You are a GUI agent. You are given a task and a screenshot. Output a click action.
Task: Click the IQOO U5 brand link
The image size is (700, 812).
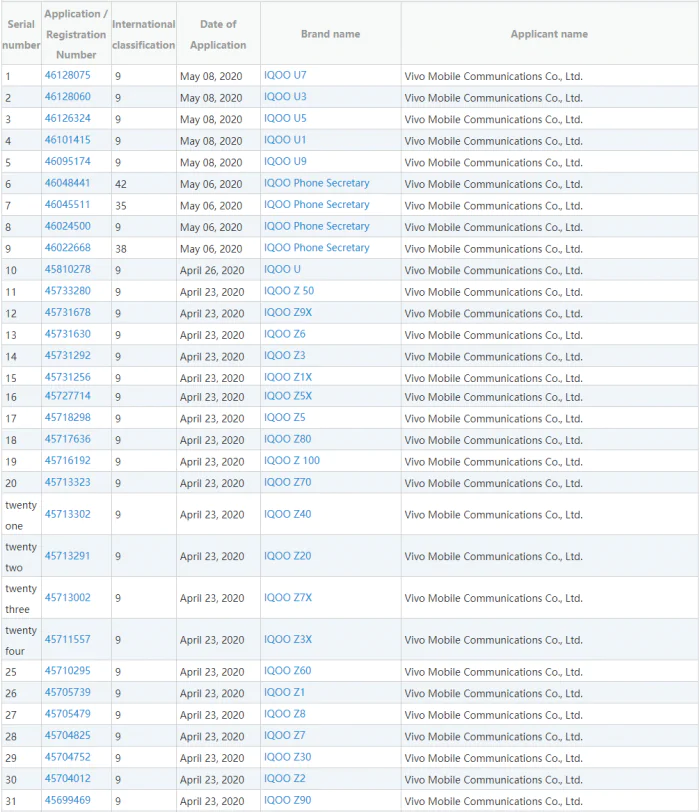click(285, 118)
